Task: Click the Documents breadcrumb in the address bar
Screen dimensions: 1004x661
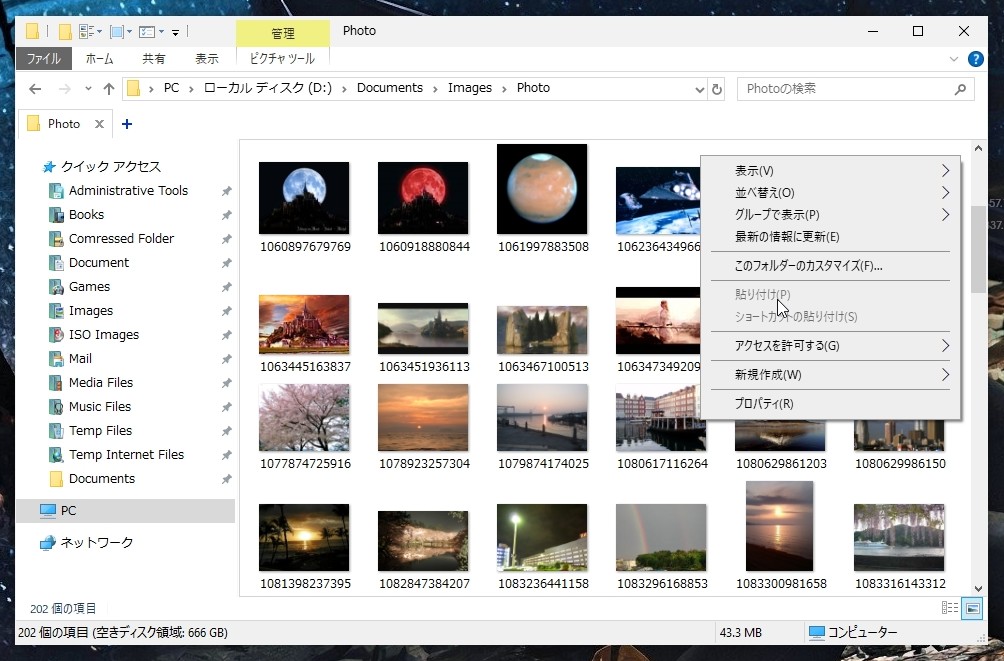Action: [389, 88]
